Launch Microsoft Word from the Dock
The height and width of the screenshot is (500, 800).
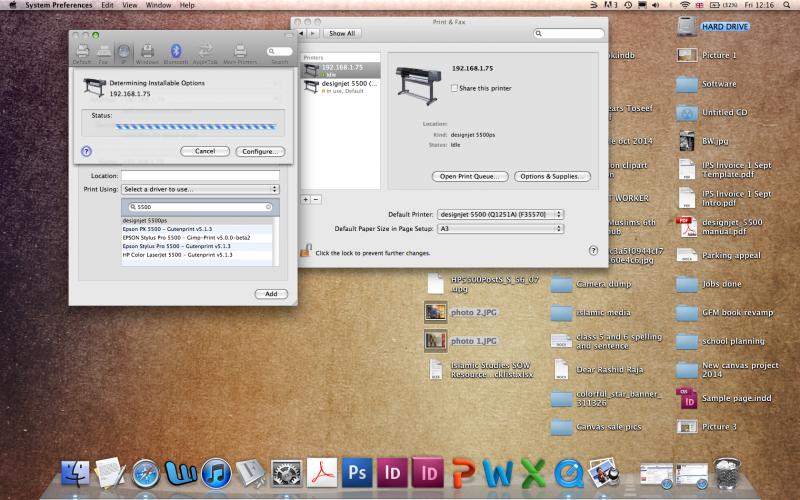(497, 473)
